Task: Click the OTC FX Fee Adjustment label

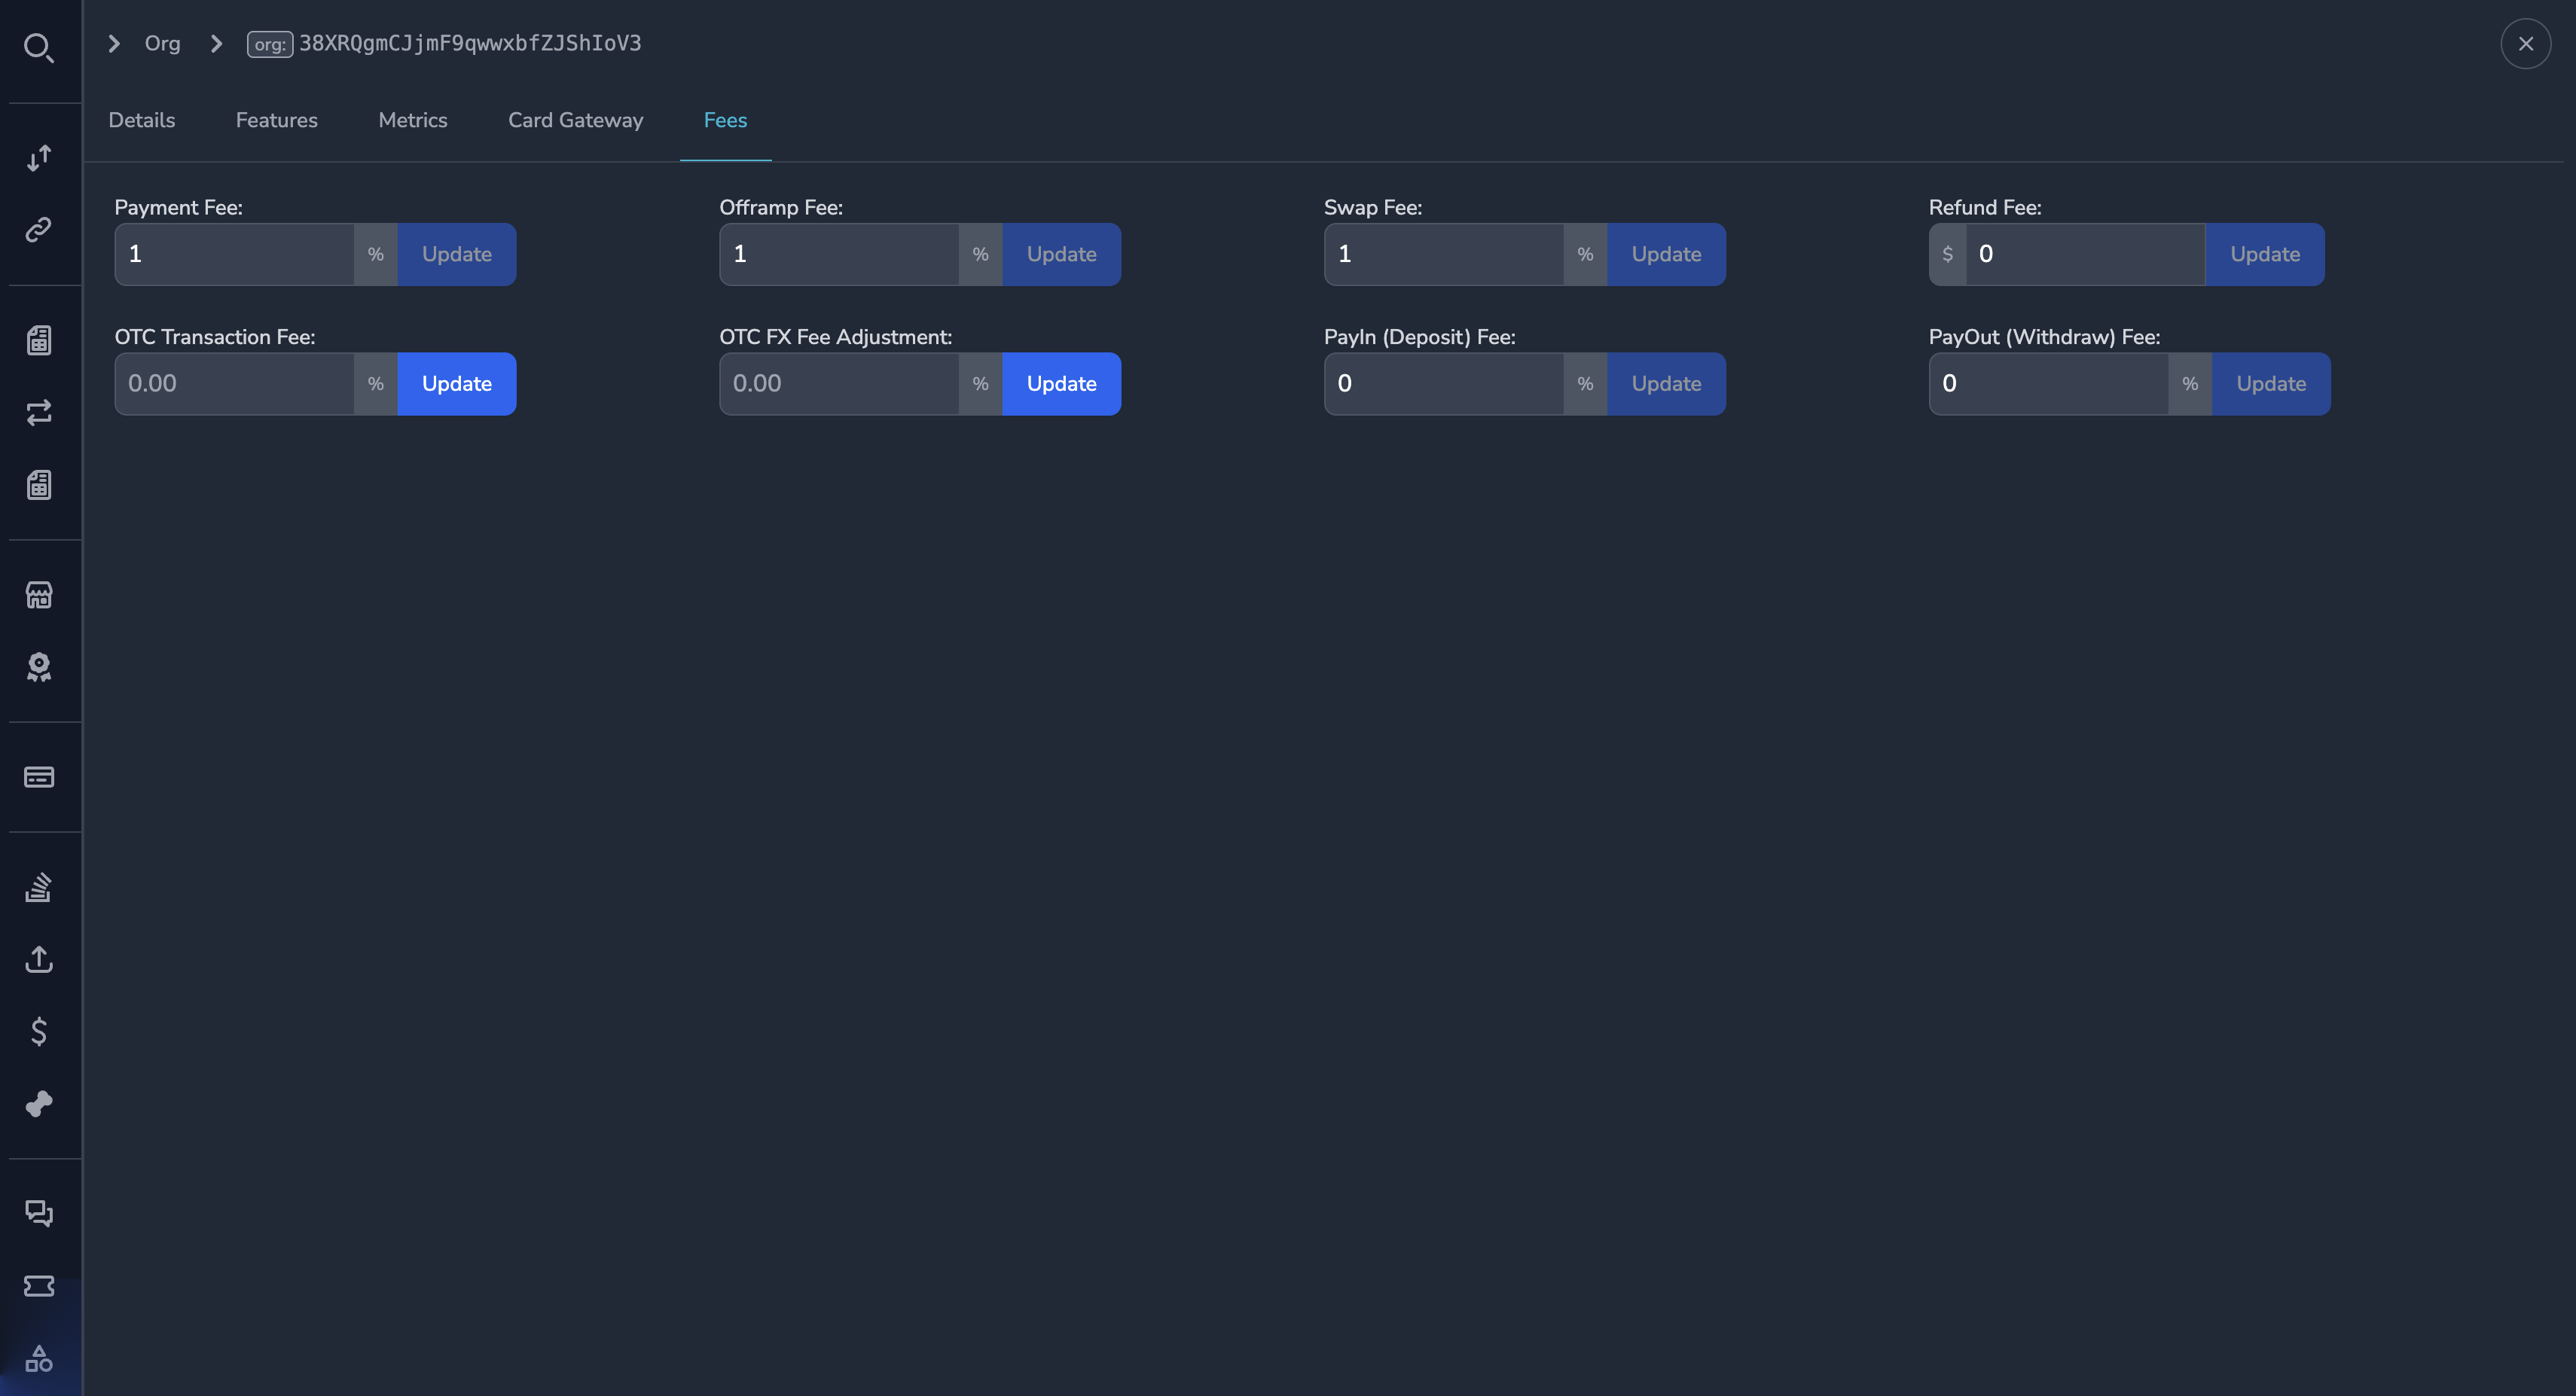Action: tap(836, 337)
